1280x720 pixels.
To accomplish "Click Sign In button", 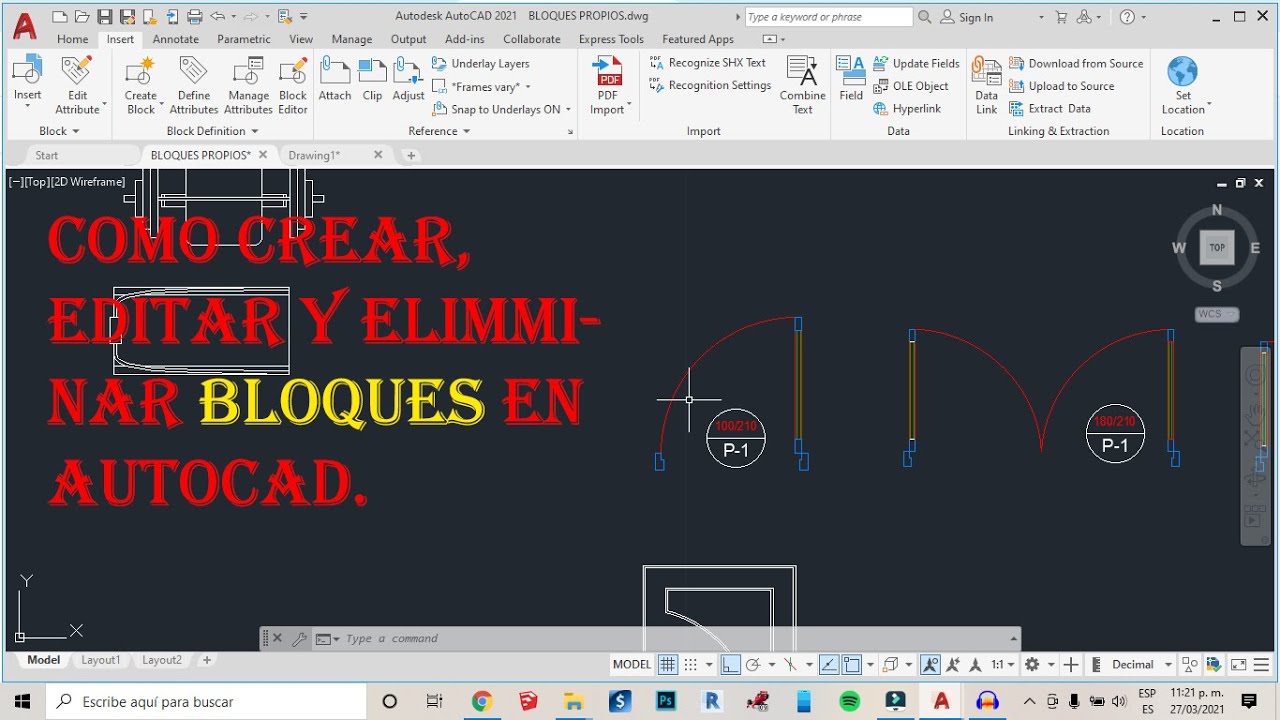I will click(x=967, y=17).
